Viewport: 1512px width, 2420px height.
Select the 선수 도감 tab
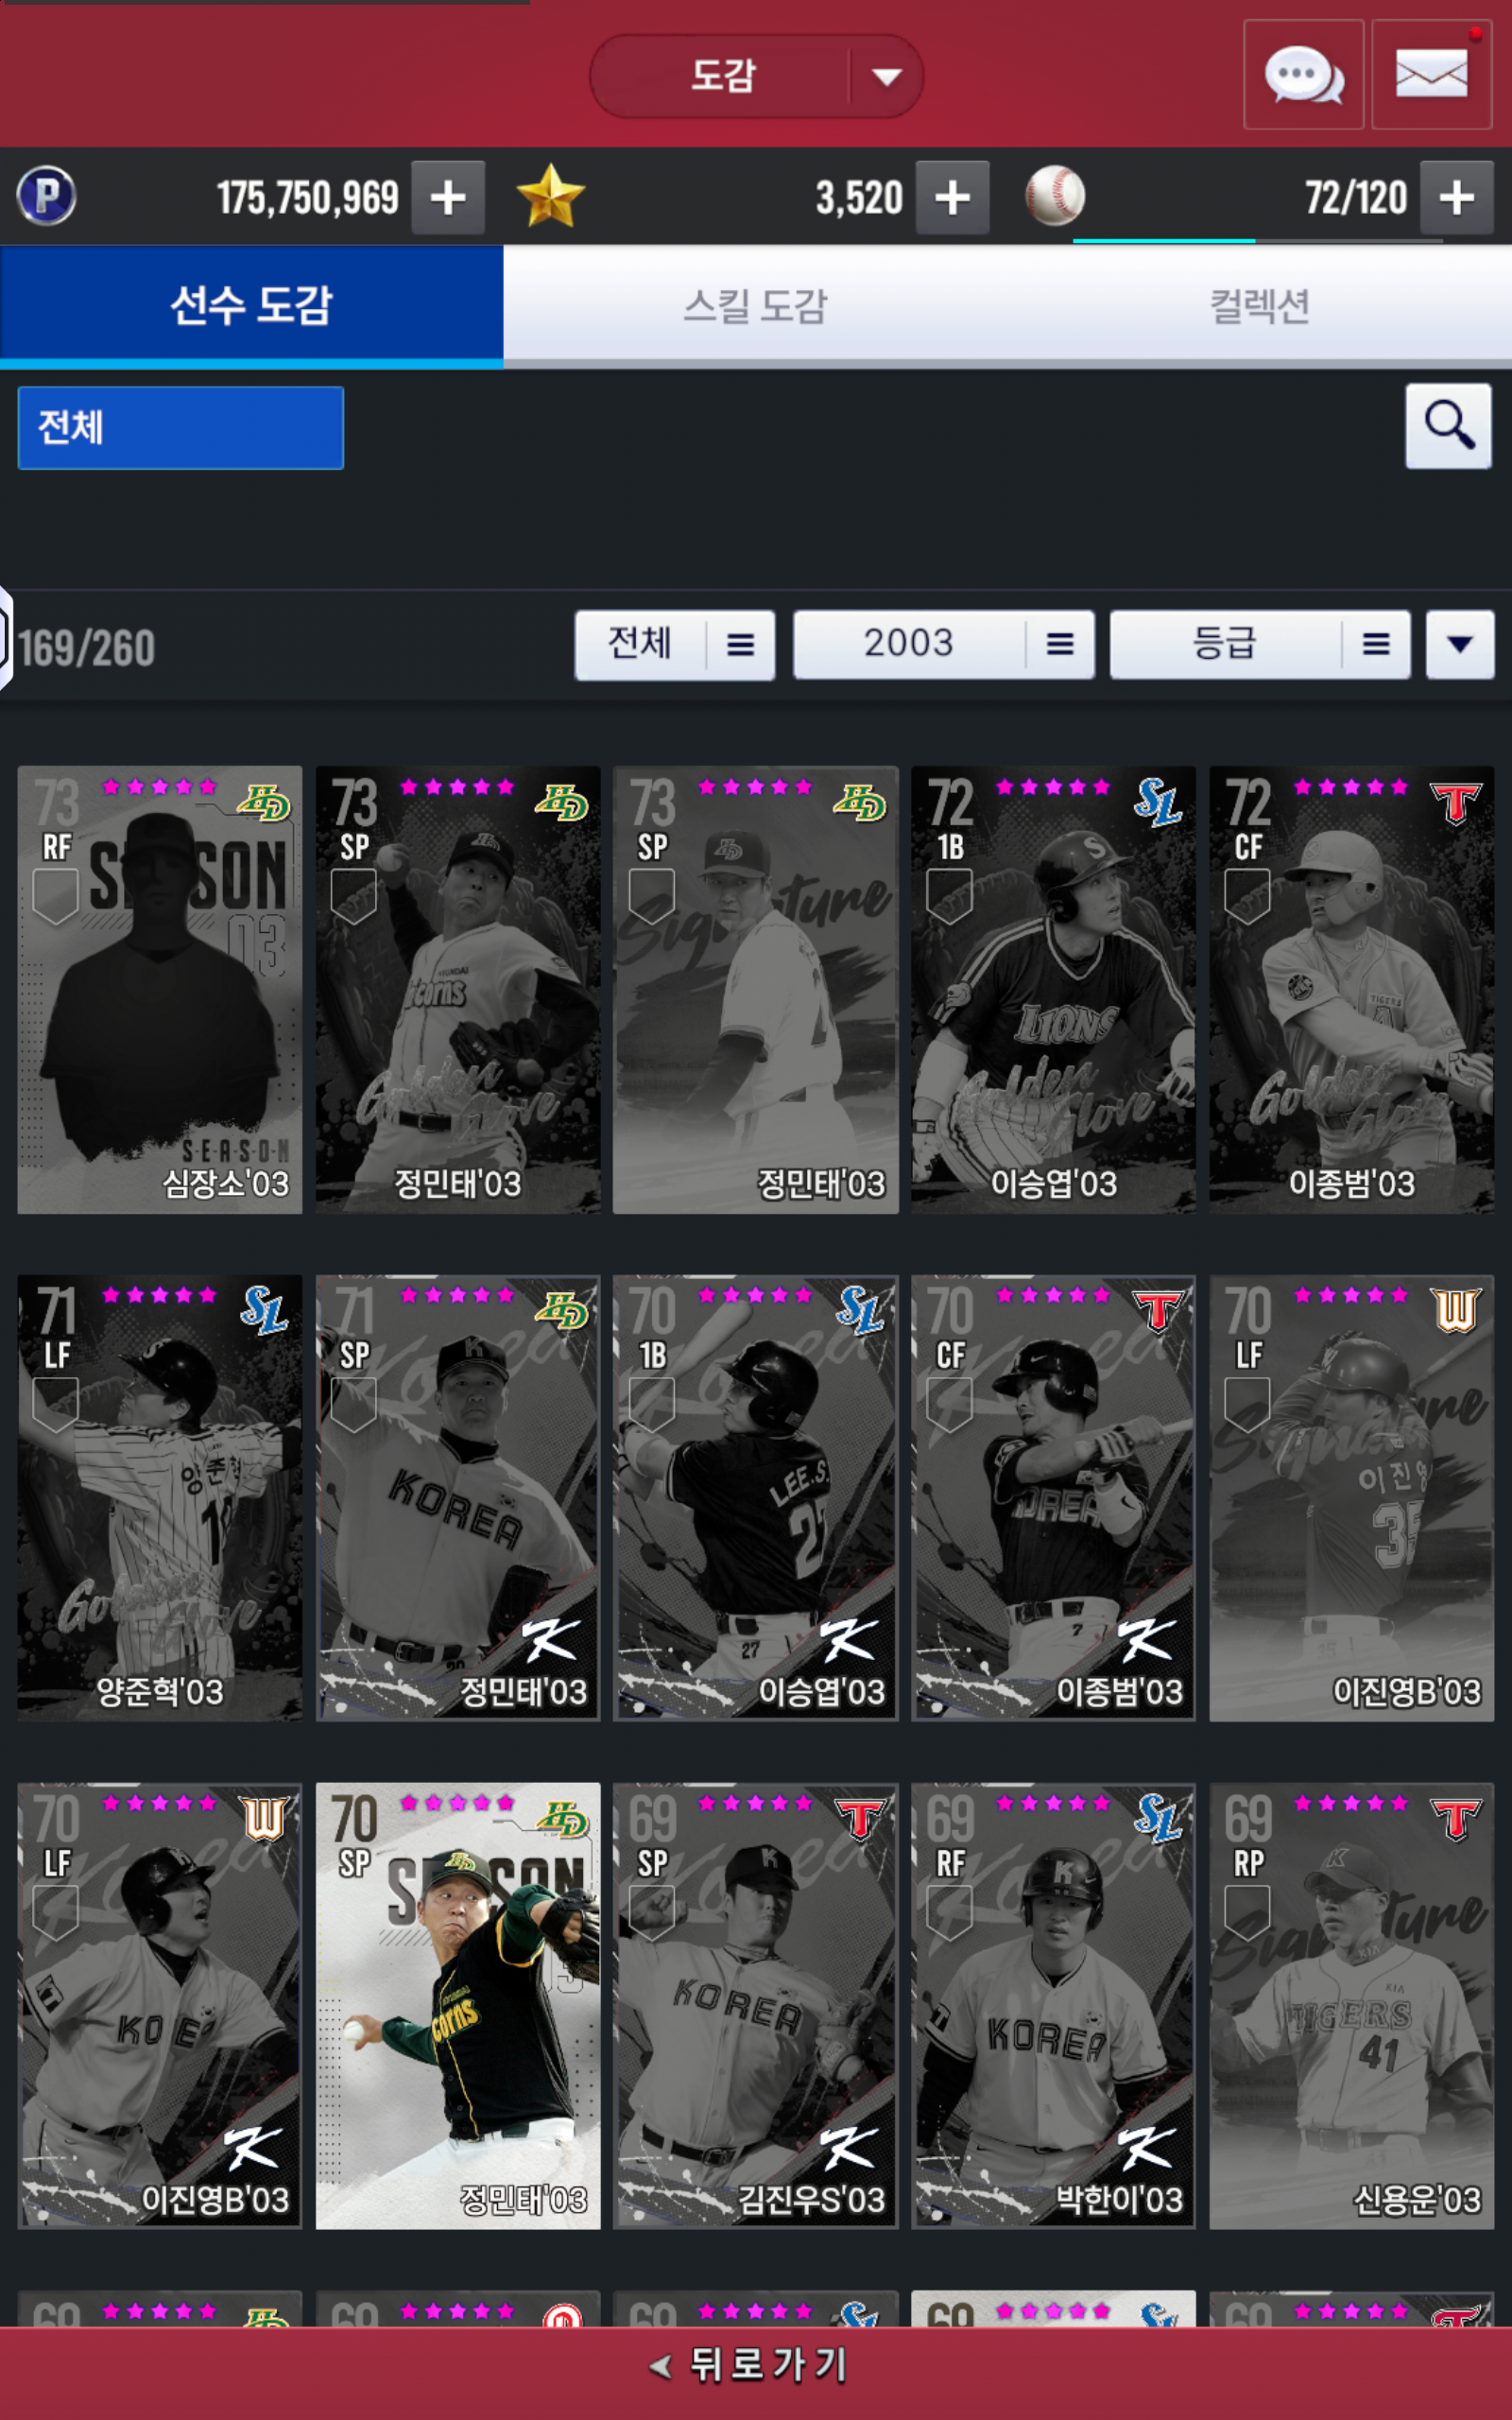pos(251,305)
